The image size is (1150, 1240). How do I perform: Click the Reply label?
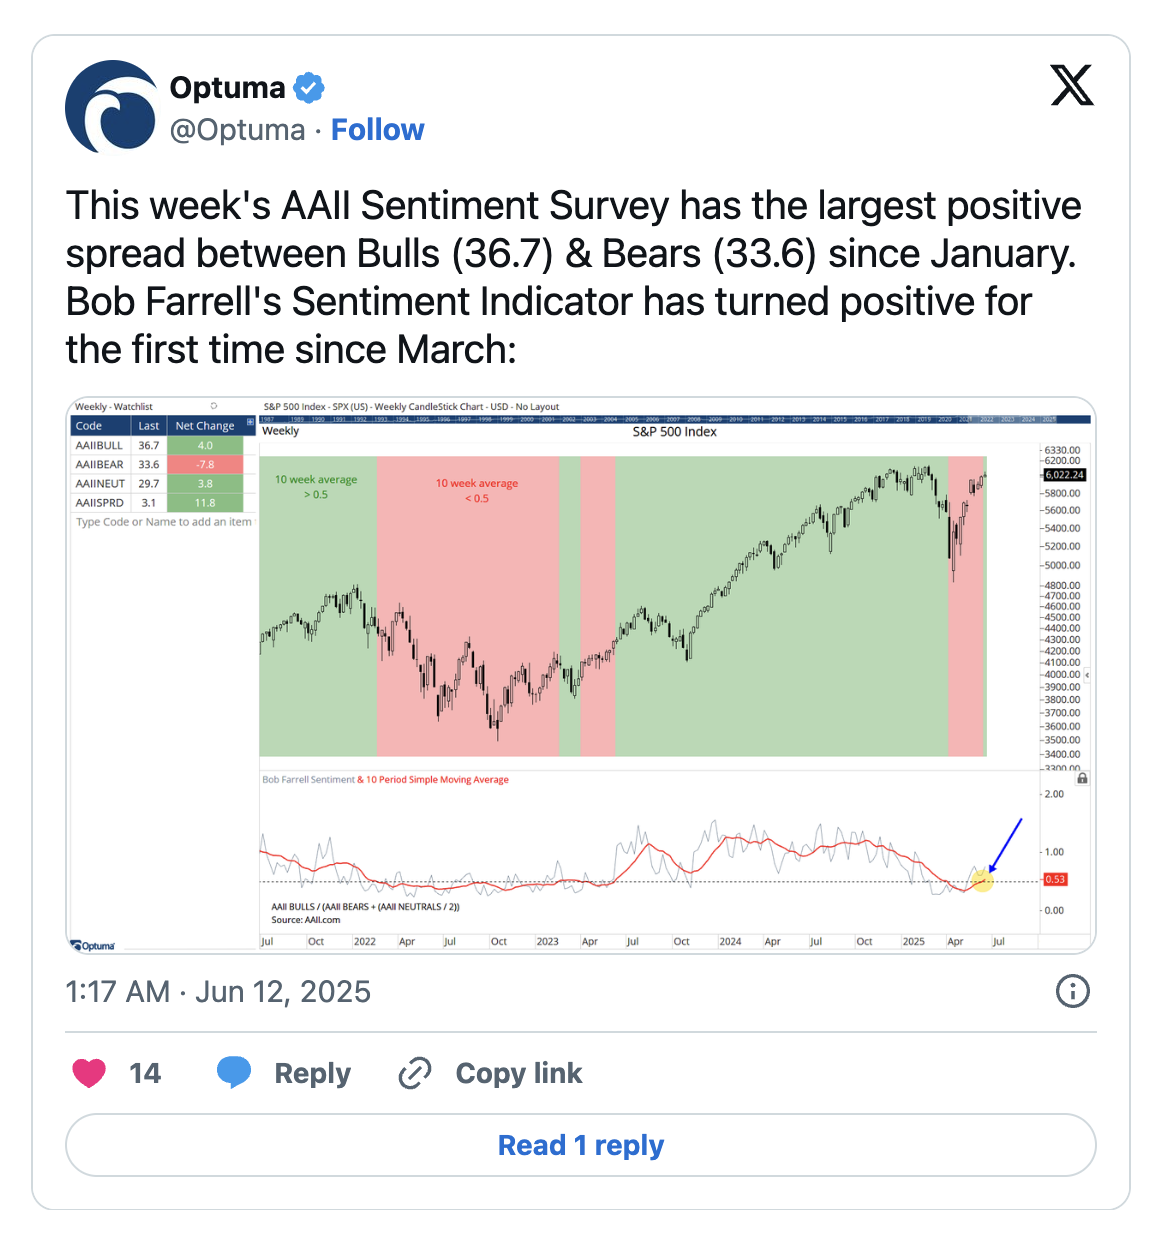[312, 1073]
